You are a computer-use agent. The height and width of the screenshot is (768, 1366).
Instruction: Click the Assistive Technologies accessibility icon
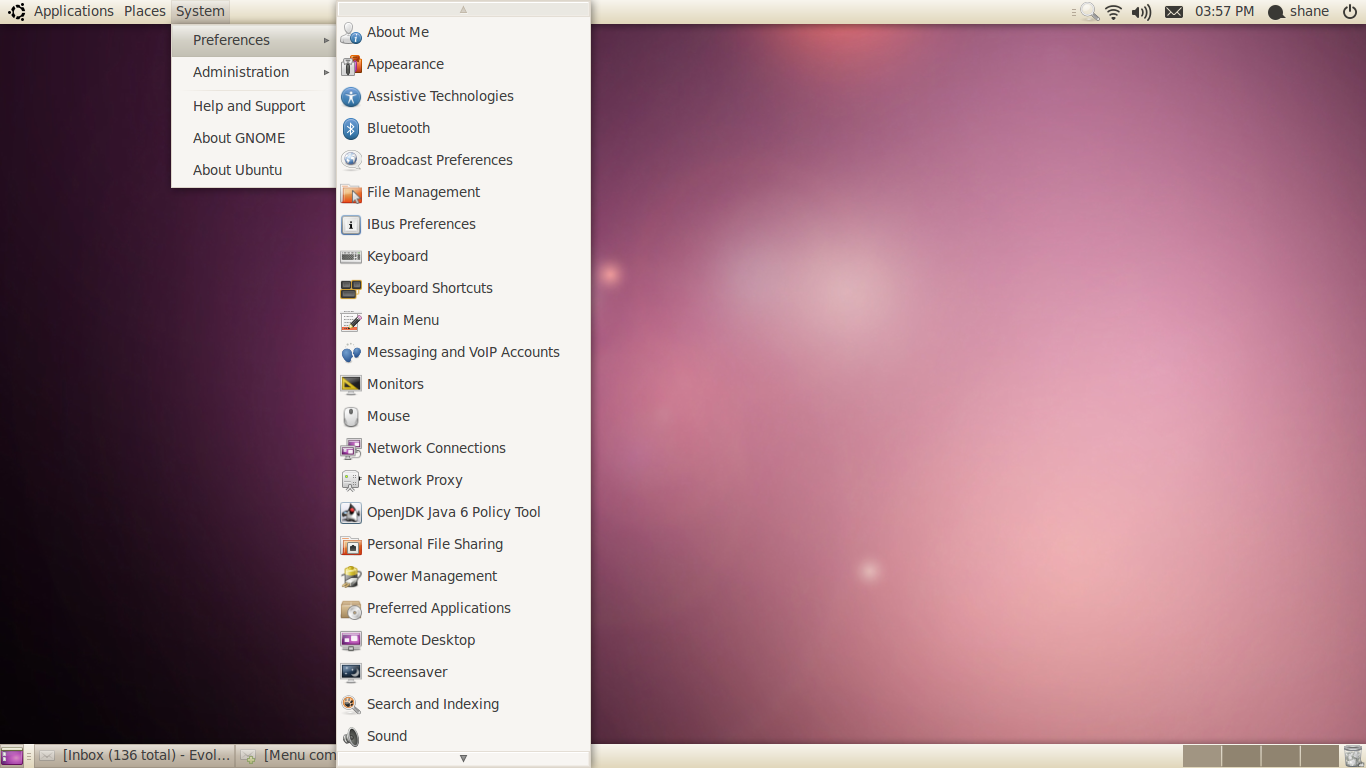pyautogui.click(x=350, y=96)
